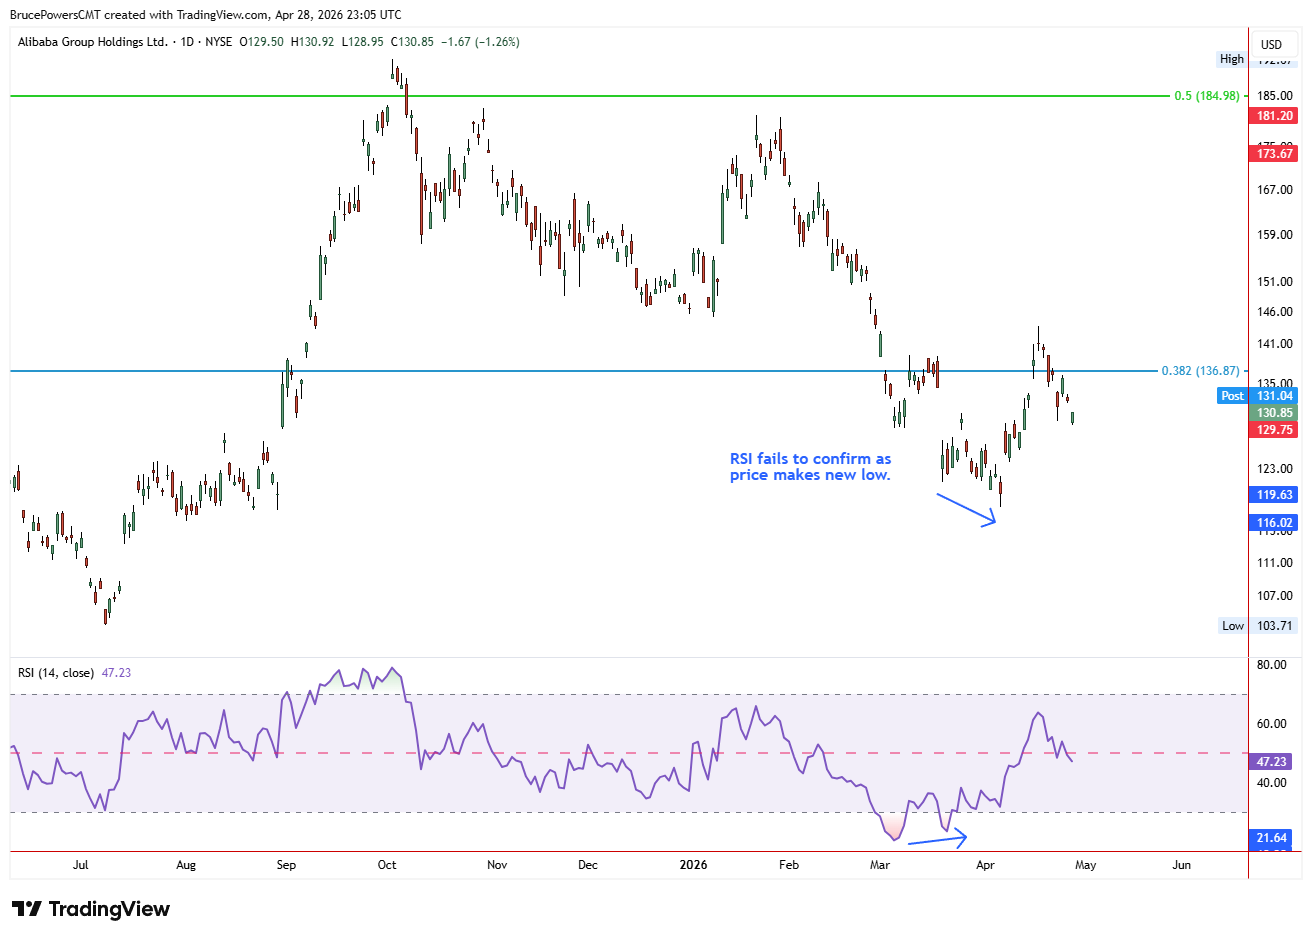Click the Apr label on time axis
This screenshot has width=1312, height=939.
(x=985, y=865)
